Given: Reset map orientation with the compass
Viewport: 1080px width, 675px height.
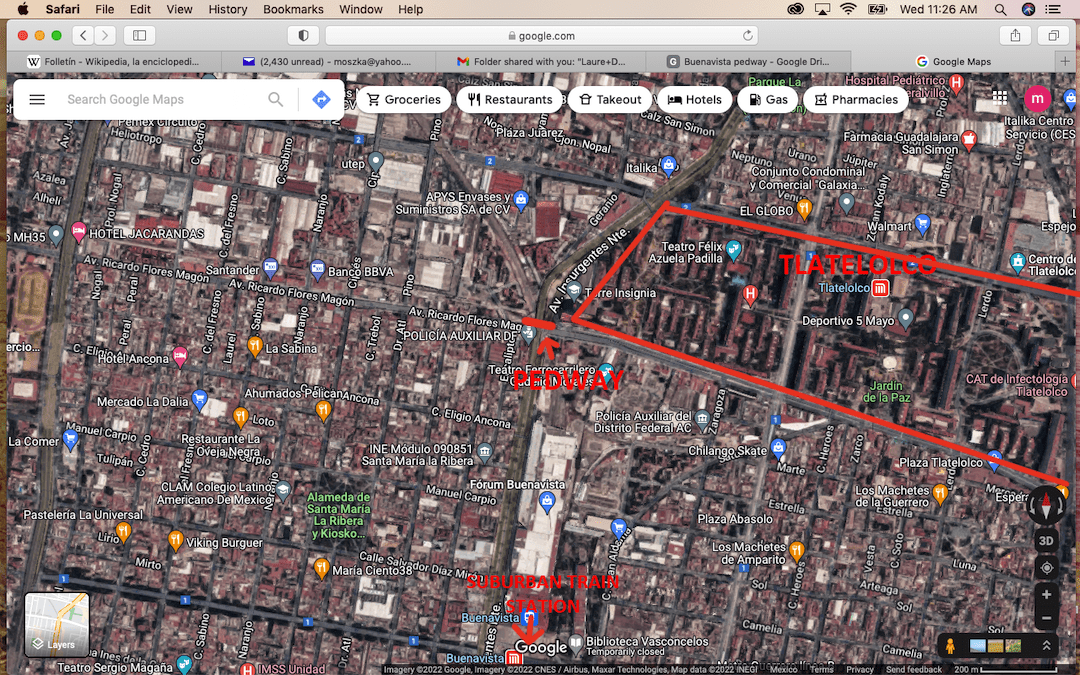Looking at the screenshot, I should pos(1046,505).
